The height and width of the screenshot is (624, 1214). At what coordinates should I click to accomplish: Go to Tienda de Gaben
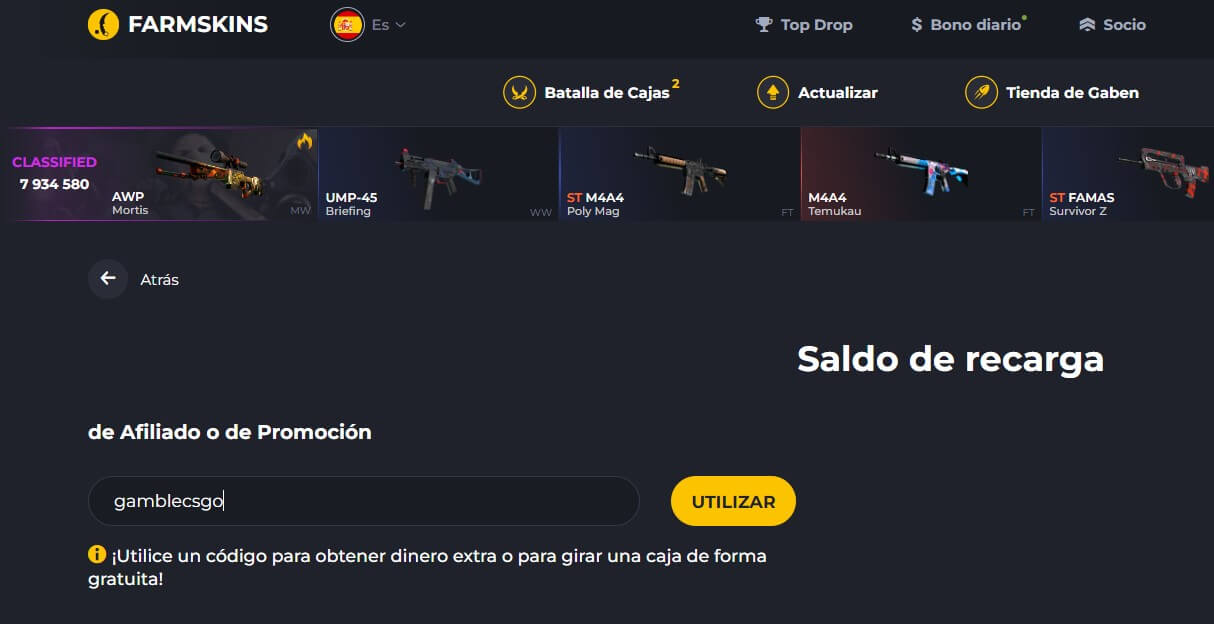(1072, 93)
